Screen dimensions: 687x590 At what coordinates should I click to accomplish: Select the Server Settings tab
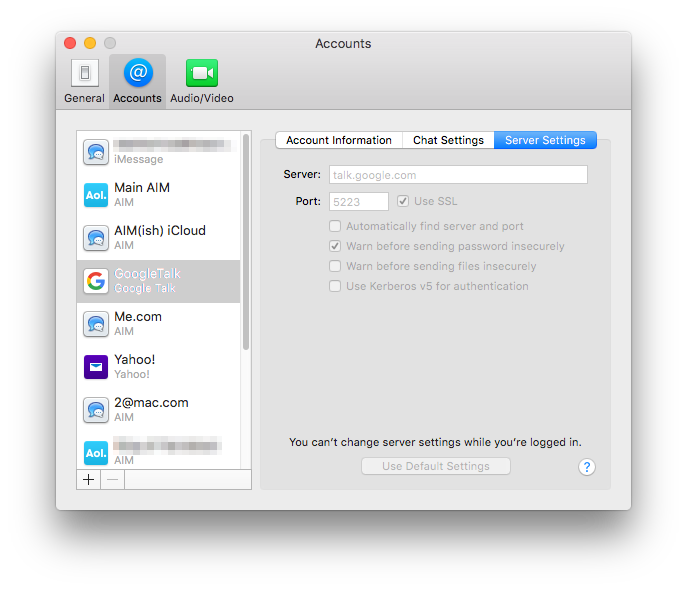[x=545, y=140]
